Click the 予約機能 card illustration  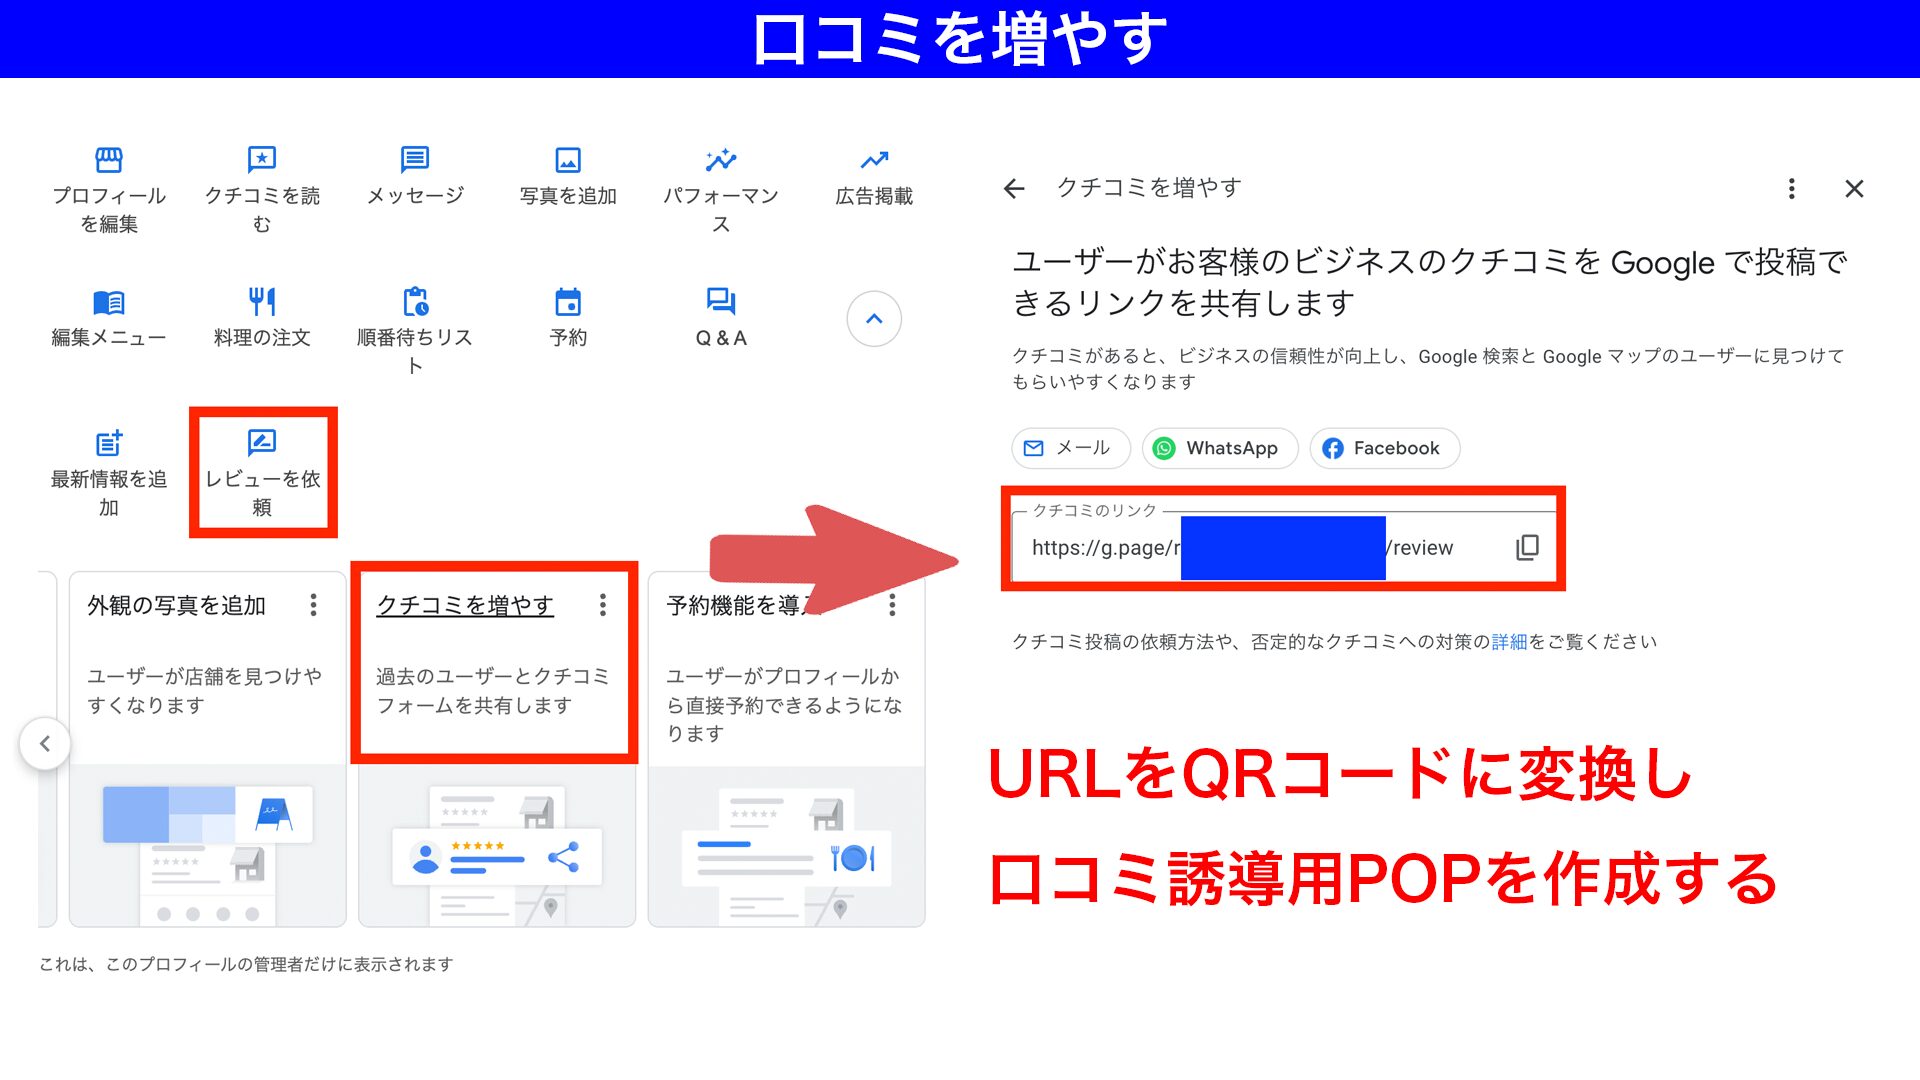[x=786, y=847]
